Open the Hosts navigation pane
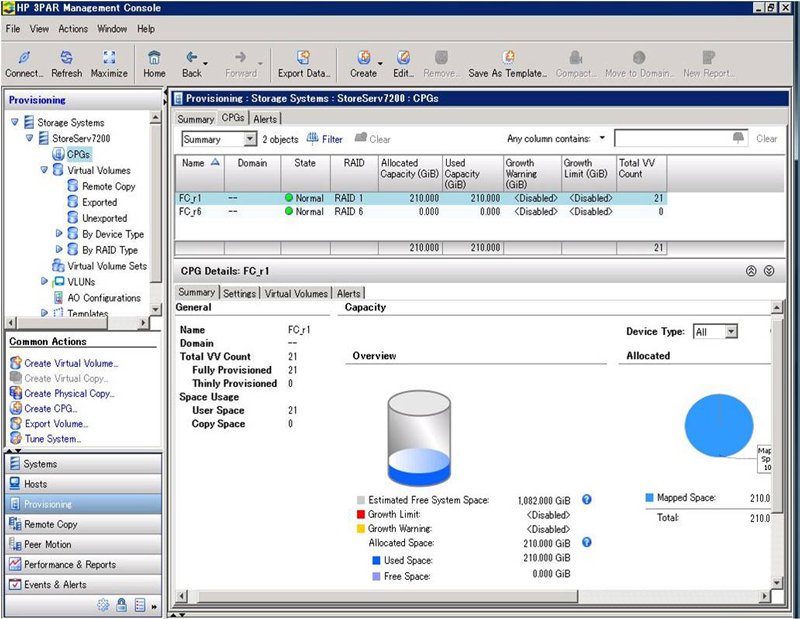 [x=83, y=484]
